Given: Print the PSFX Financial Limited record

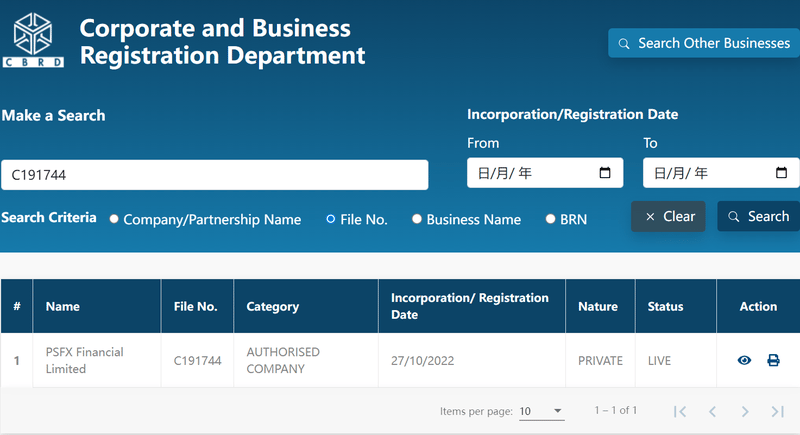Looking at the screenshot, I should click(x=773, y=361).
